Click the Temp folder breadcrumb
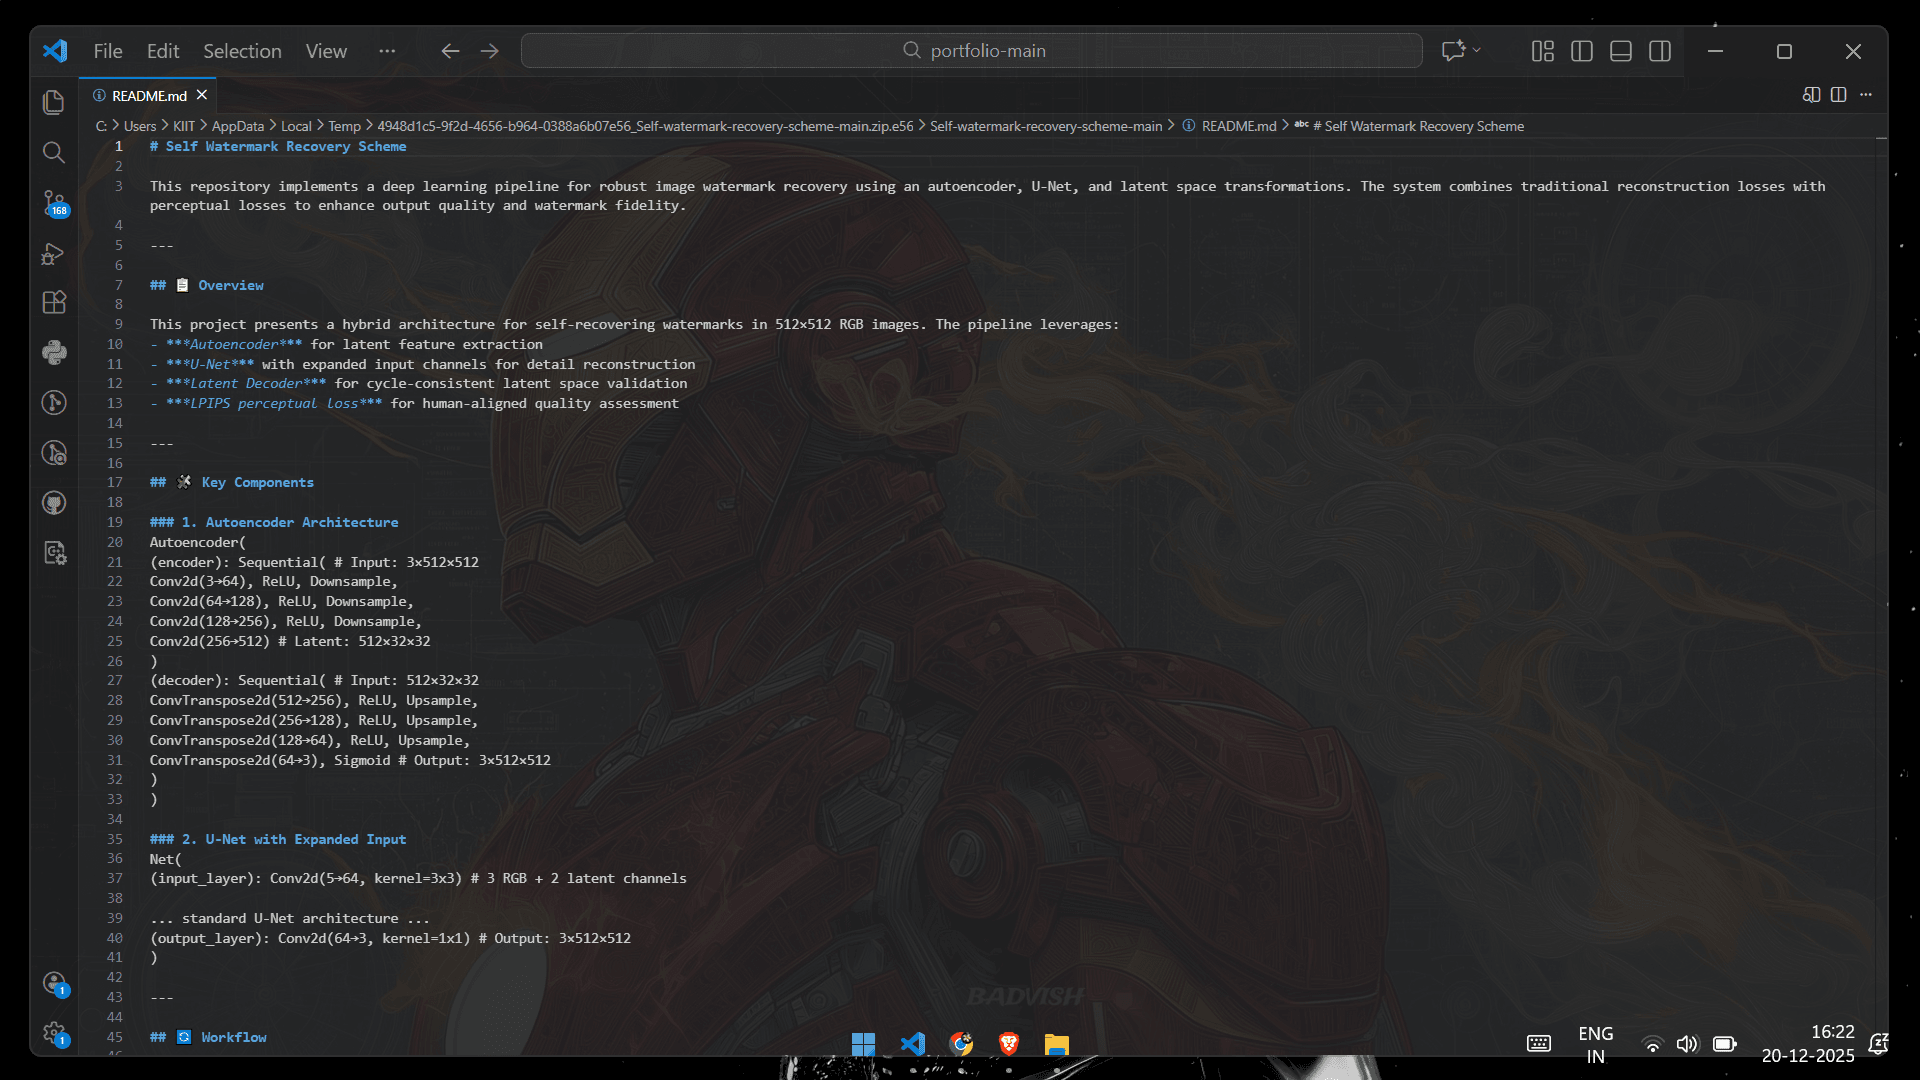1920x1080 pixels. [344, 126]
